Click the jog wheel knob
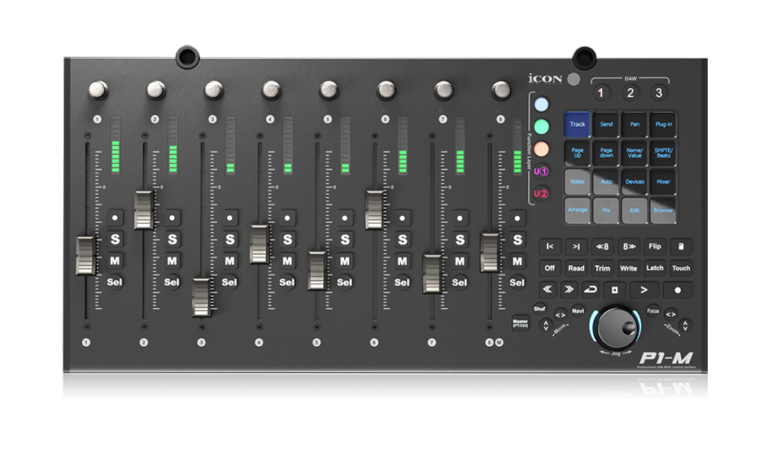 (616, 327)
